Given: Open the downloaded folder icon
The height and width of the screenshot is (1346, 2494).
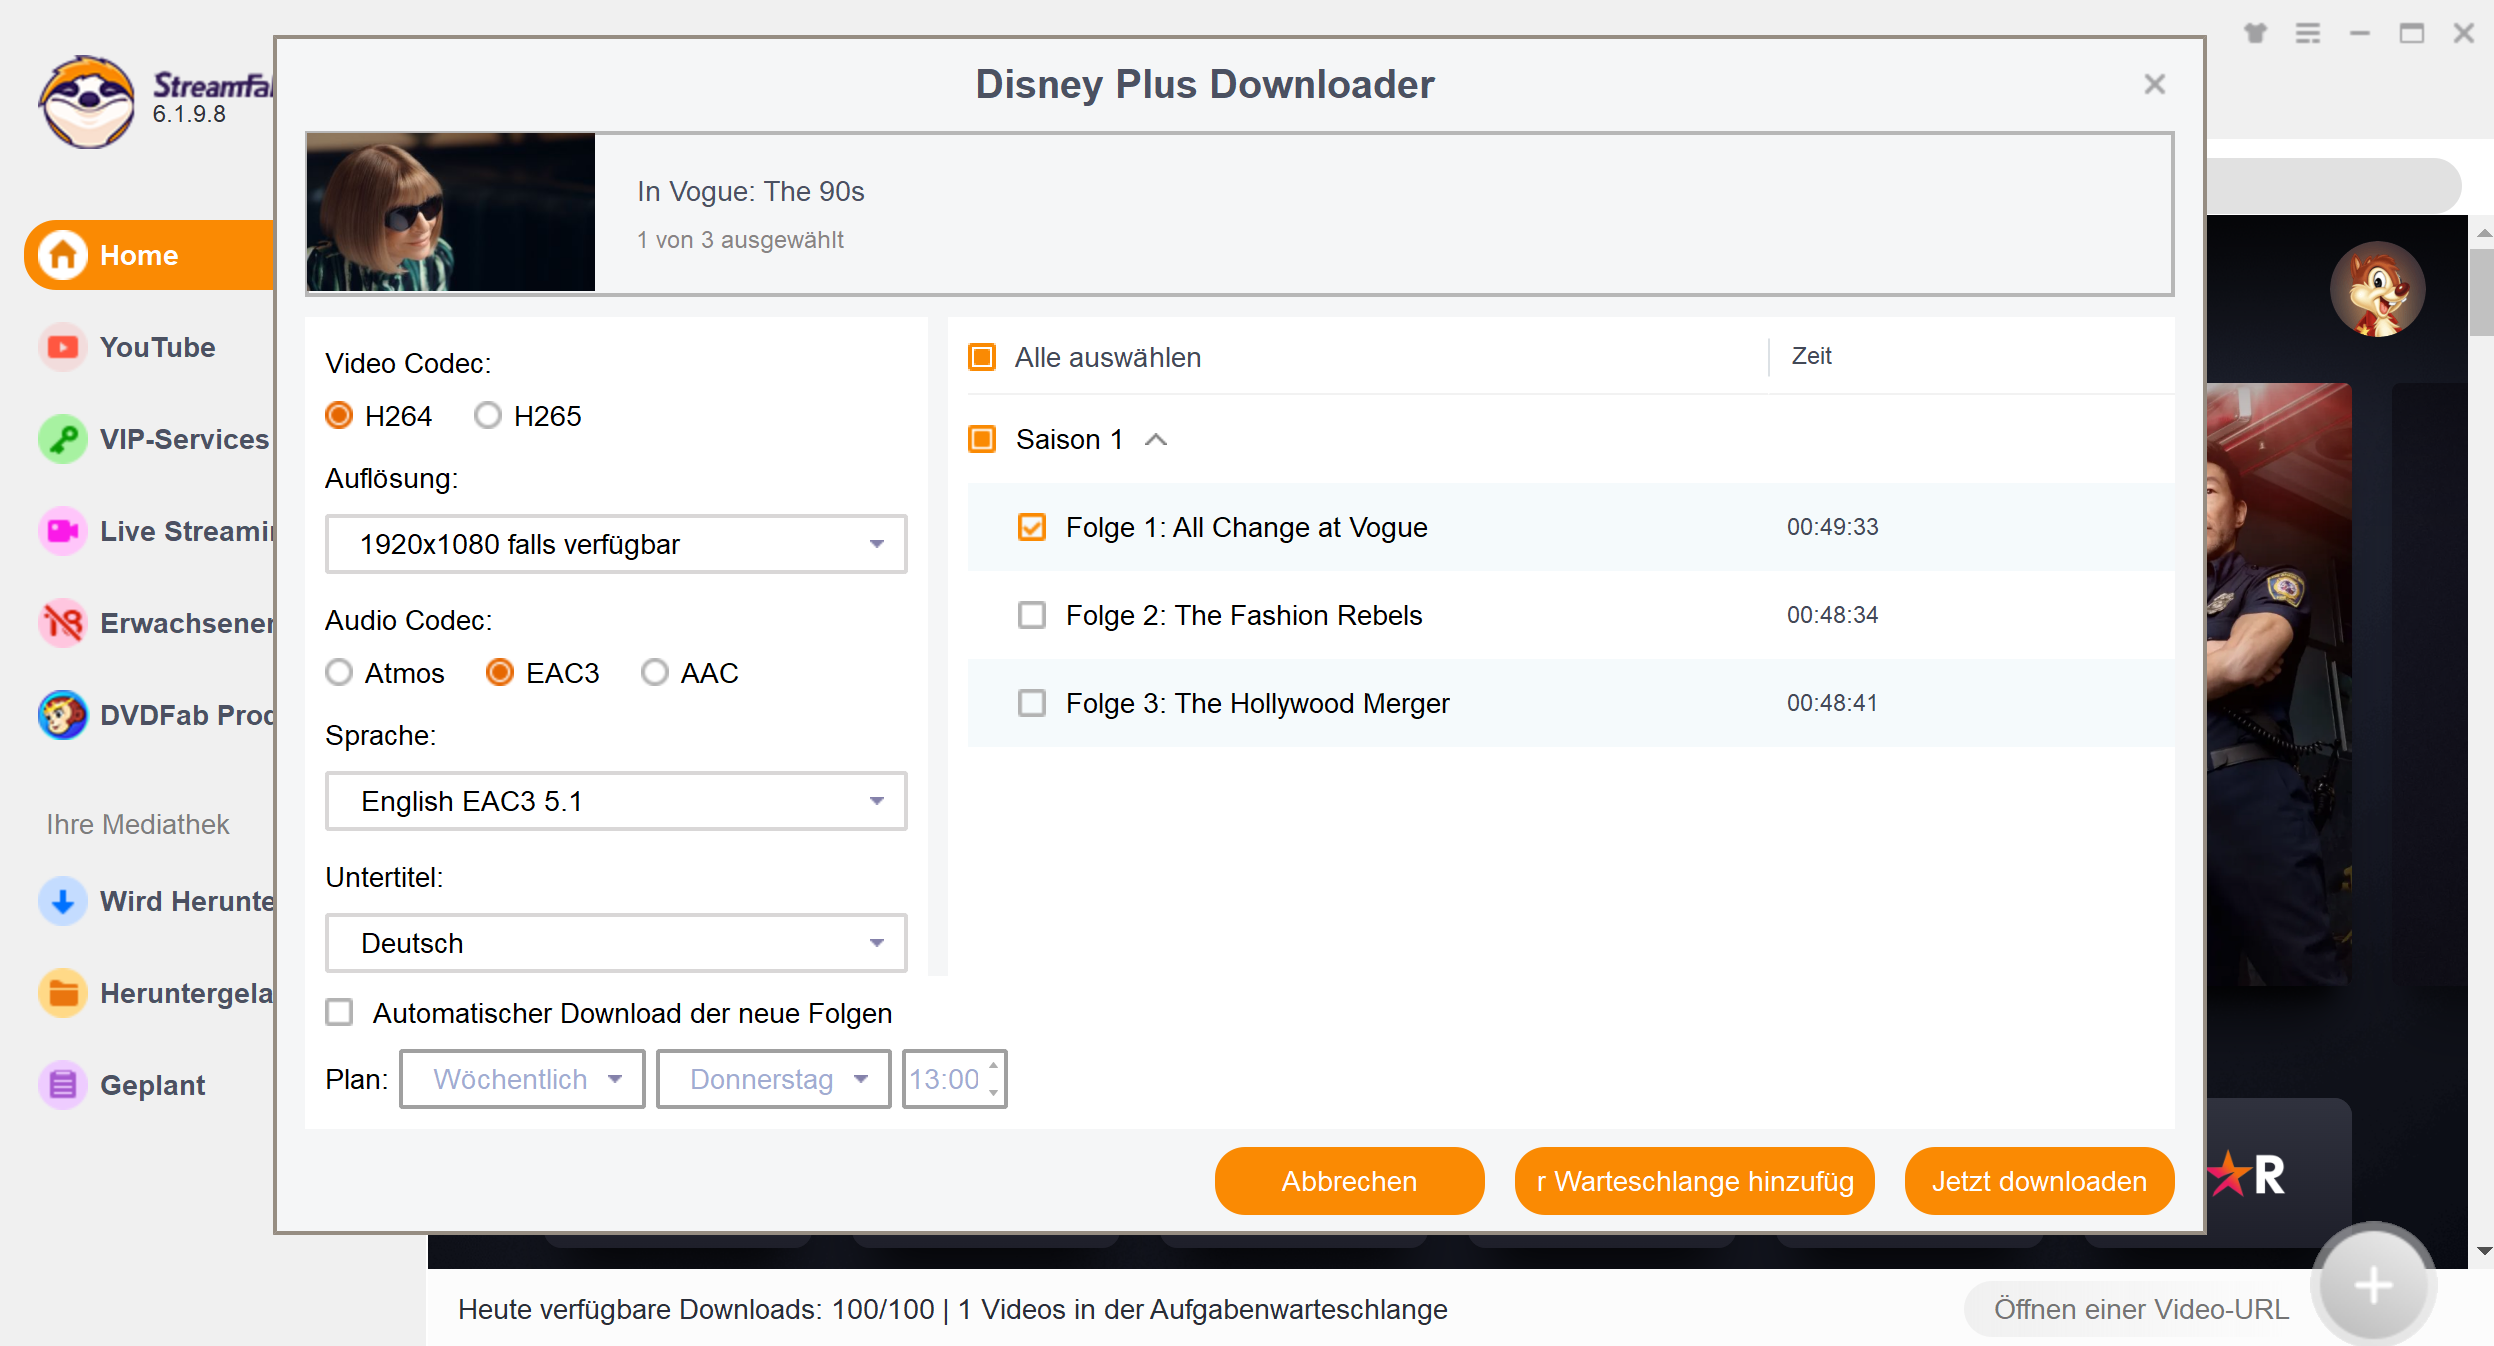Looking at the screenshot, I should [63, 993].
